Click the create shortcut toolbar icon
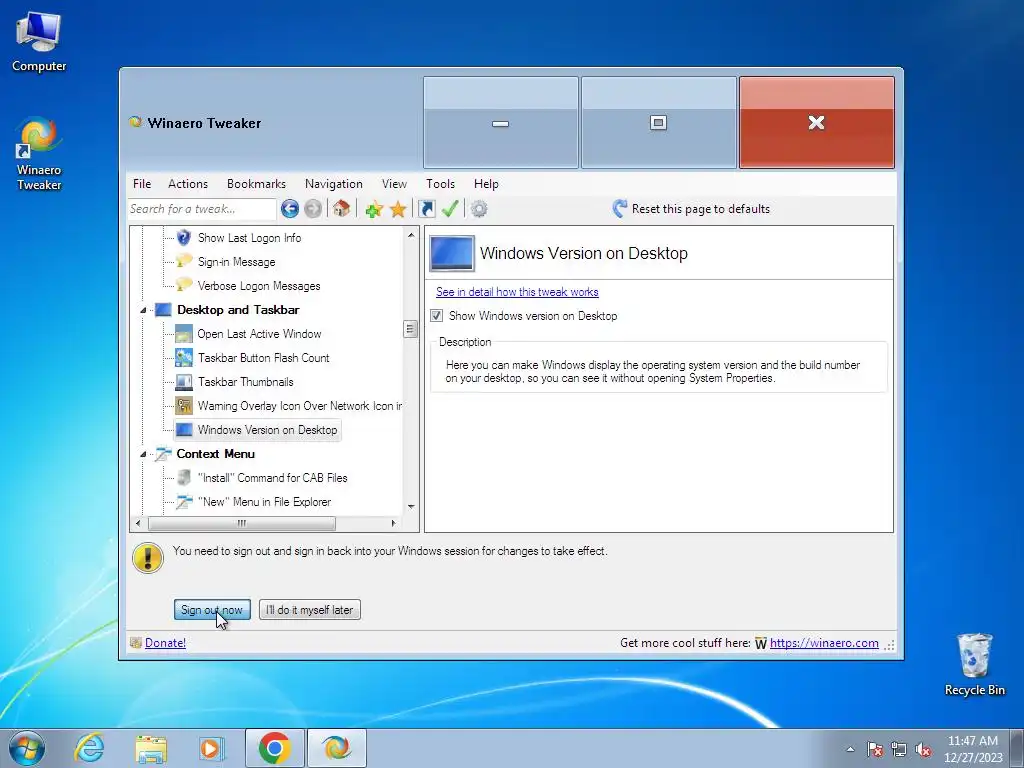Viewport: 1024px width, 768px height. coord(426,209)
